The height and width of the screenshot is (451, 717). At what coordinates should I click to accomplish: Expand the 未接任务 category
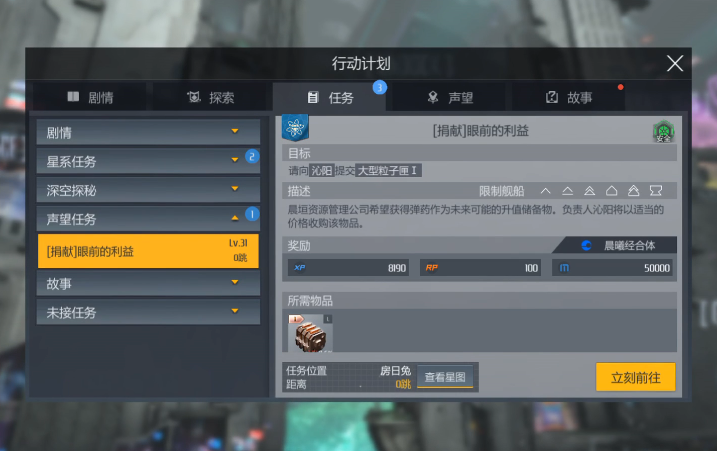coord(148,312)
